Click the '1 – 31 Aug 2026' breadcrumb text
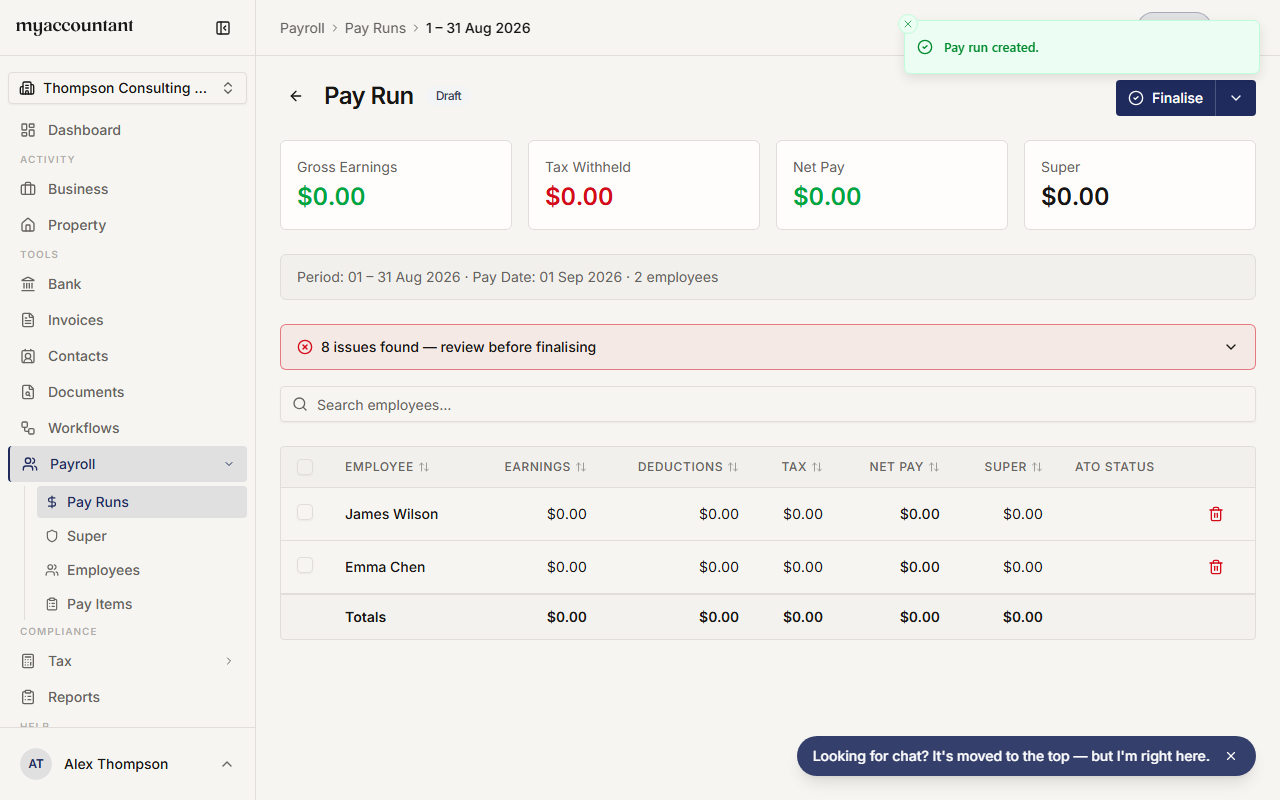Viewport: 1280px width, 800px height. point(478,28)
